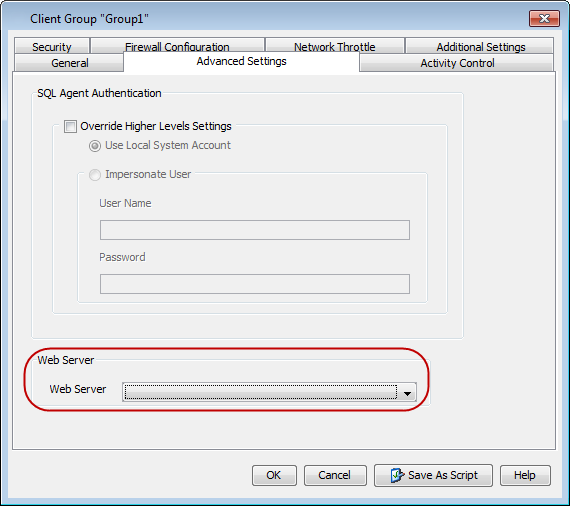Go to Additional Settings tab
The width and height of the screenshot is (570, 506).
480,46
